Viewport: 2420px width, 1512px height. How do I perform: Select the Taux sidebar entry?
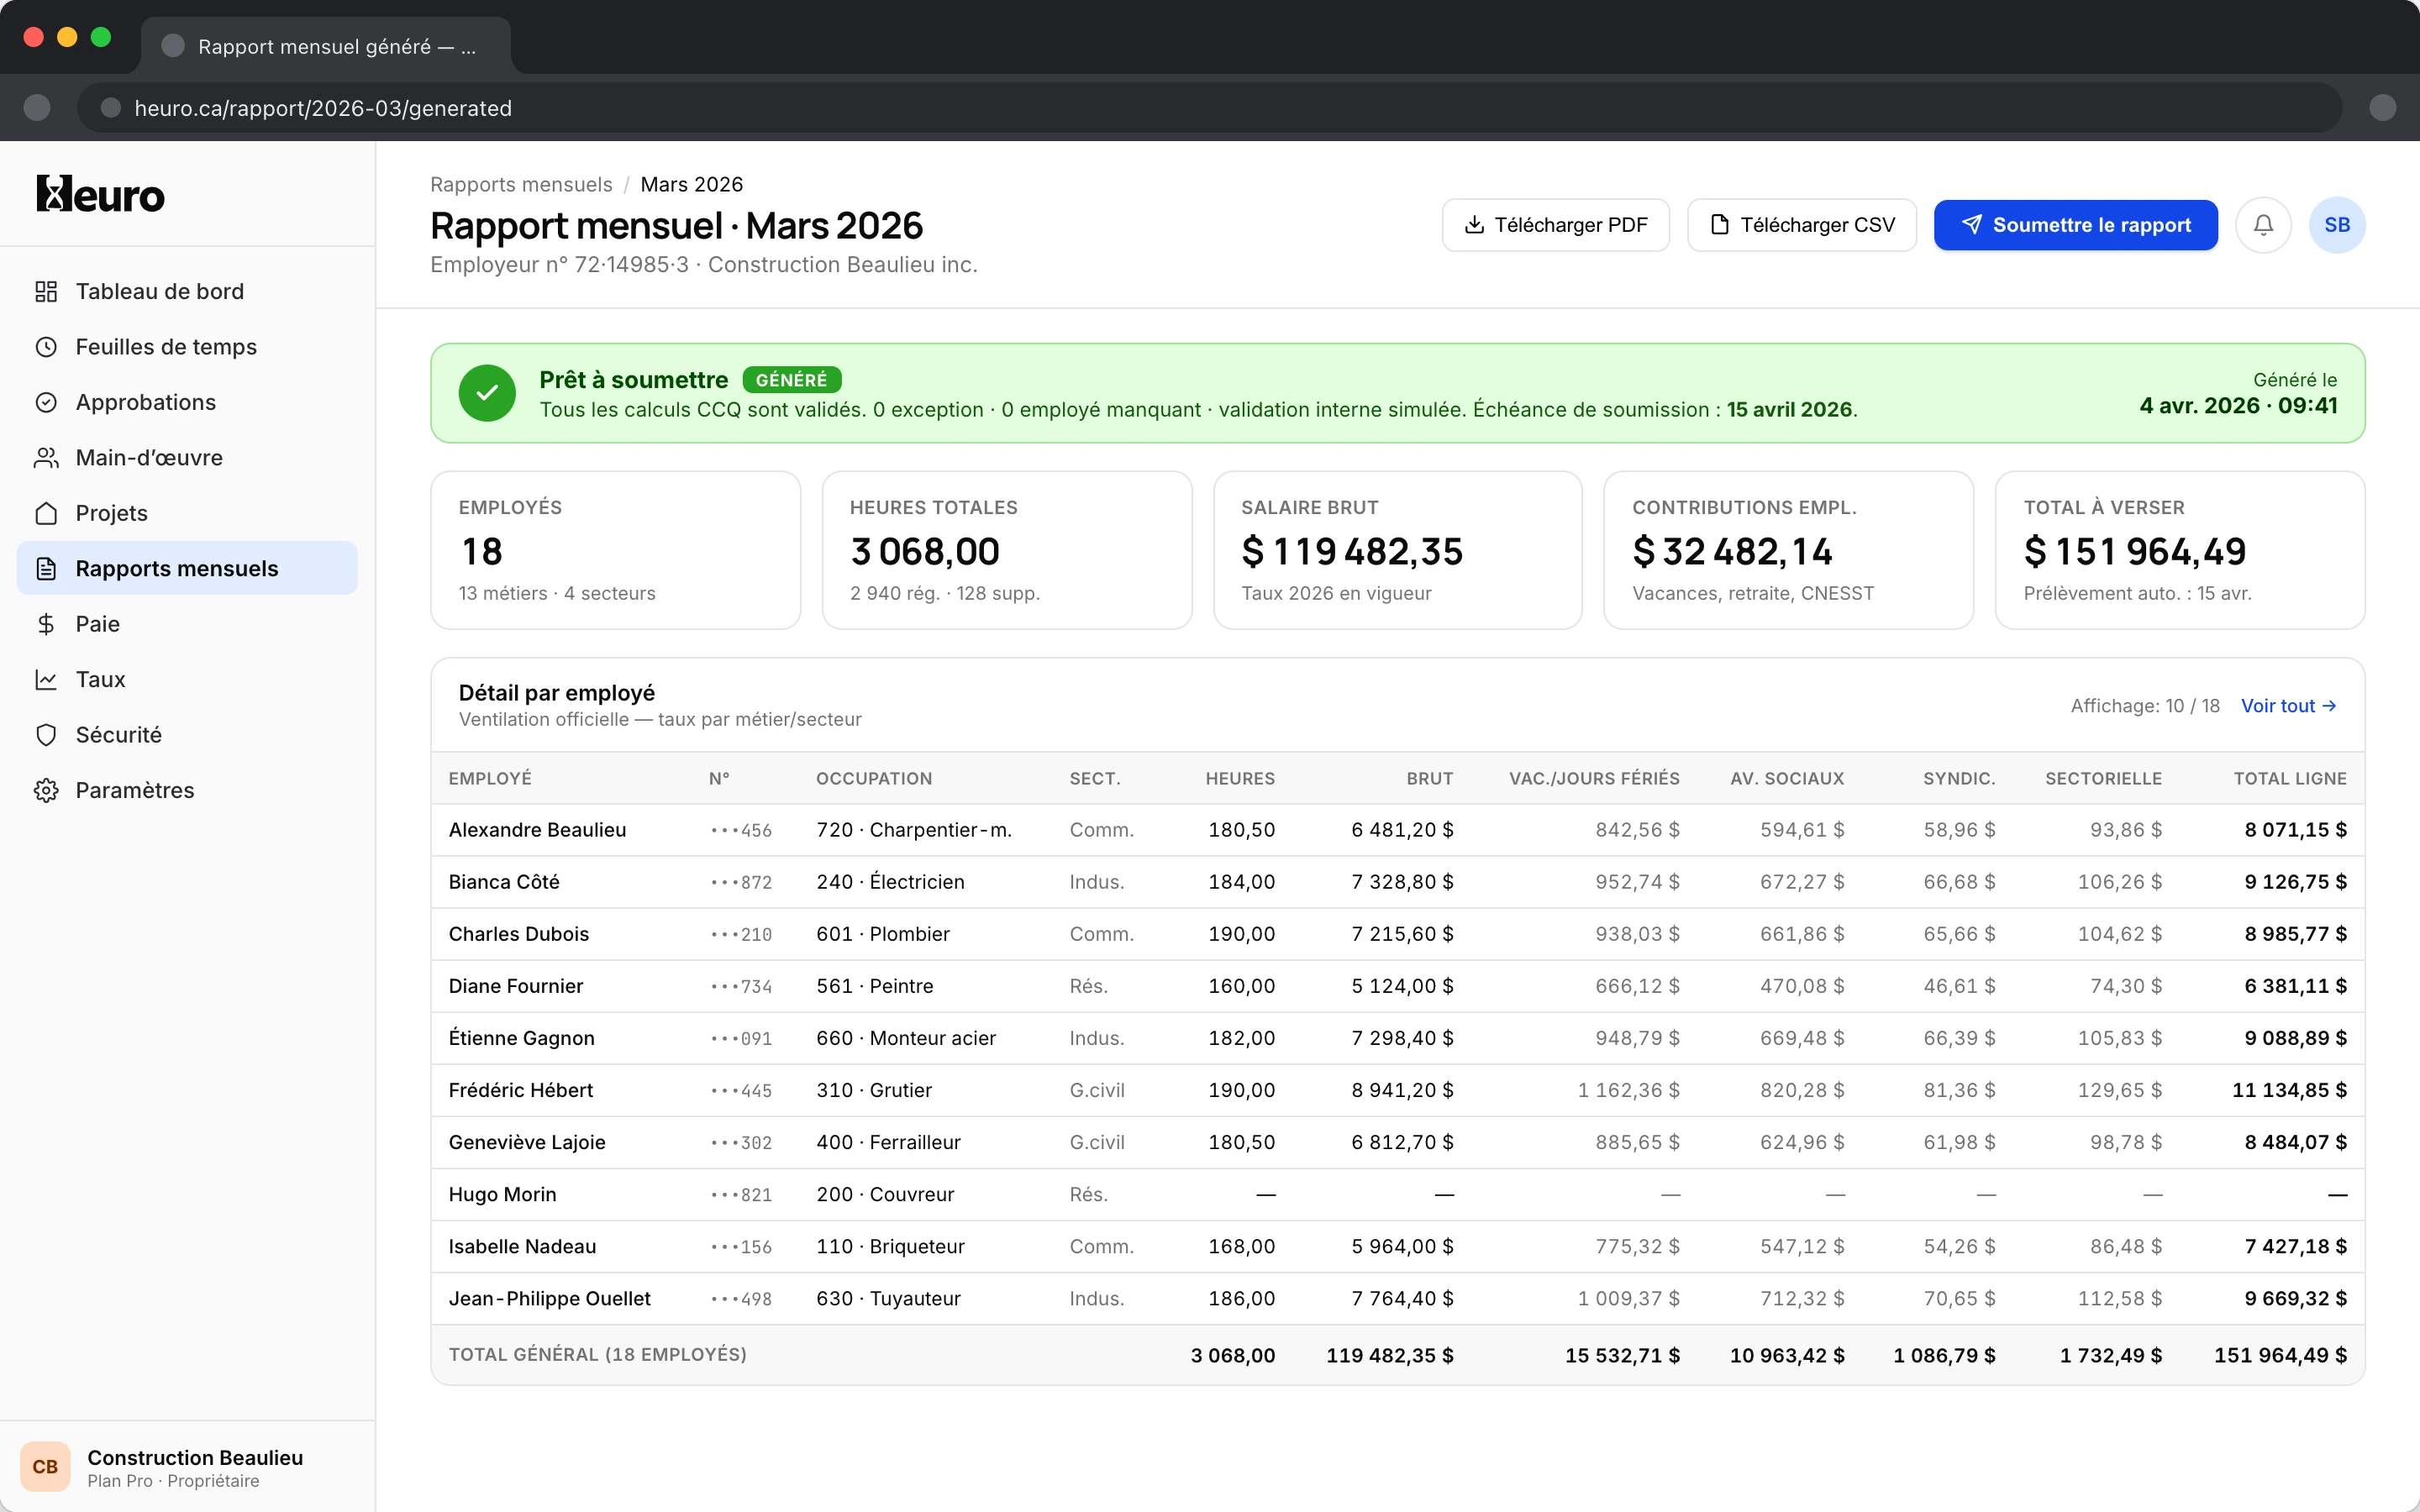(x=100, y=680)
